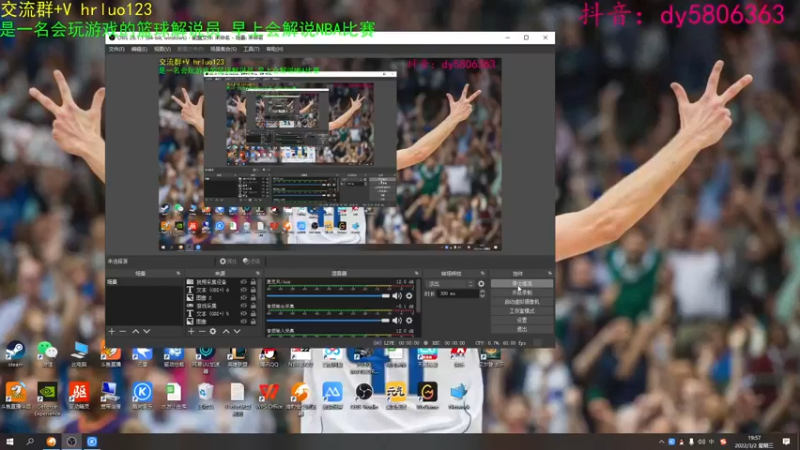Screen dimensions: 800x450
Task: Open the 文件(F) menu in OBS
Action: (116, 49)
